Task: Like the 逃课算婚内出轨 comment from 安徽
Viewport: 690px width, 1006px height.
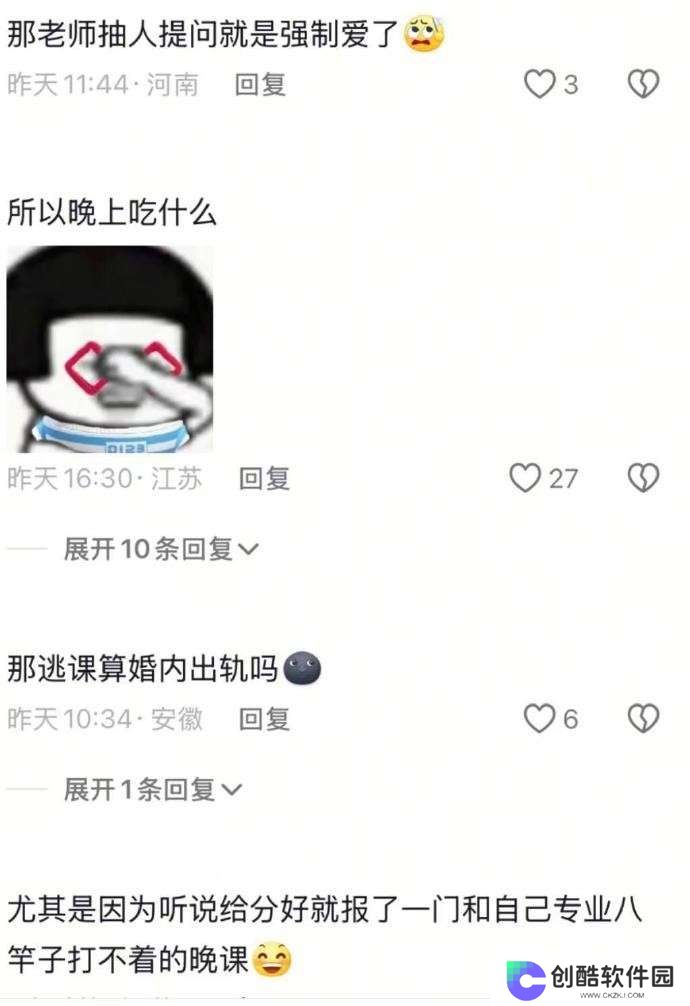Action: tap(539, 718)
